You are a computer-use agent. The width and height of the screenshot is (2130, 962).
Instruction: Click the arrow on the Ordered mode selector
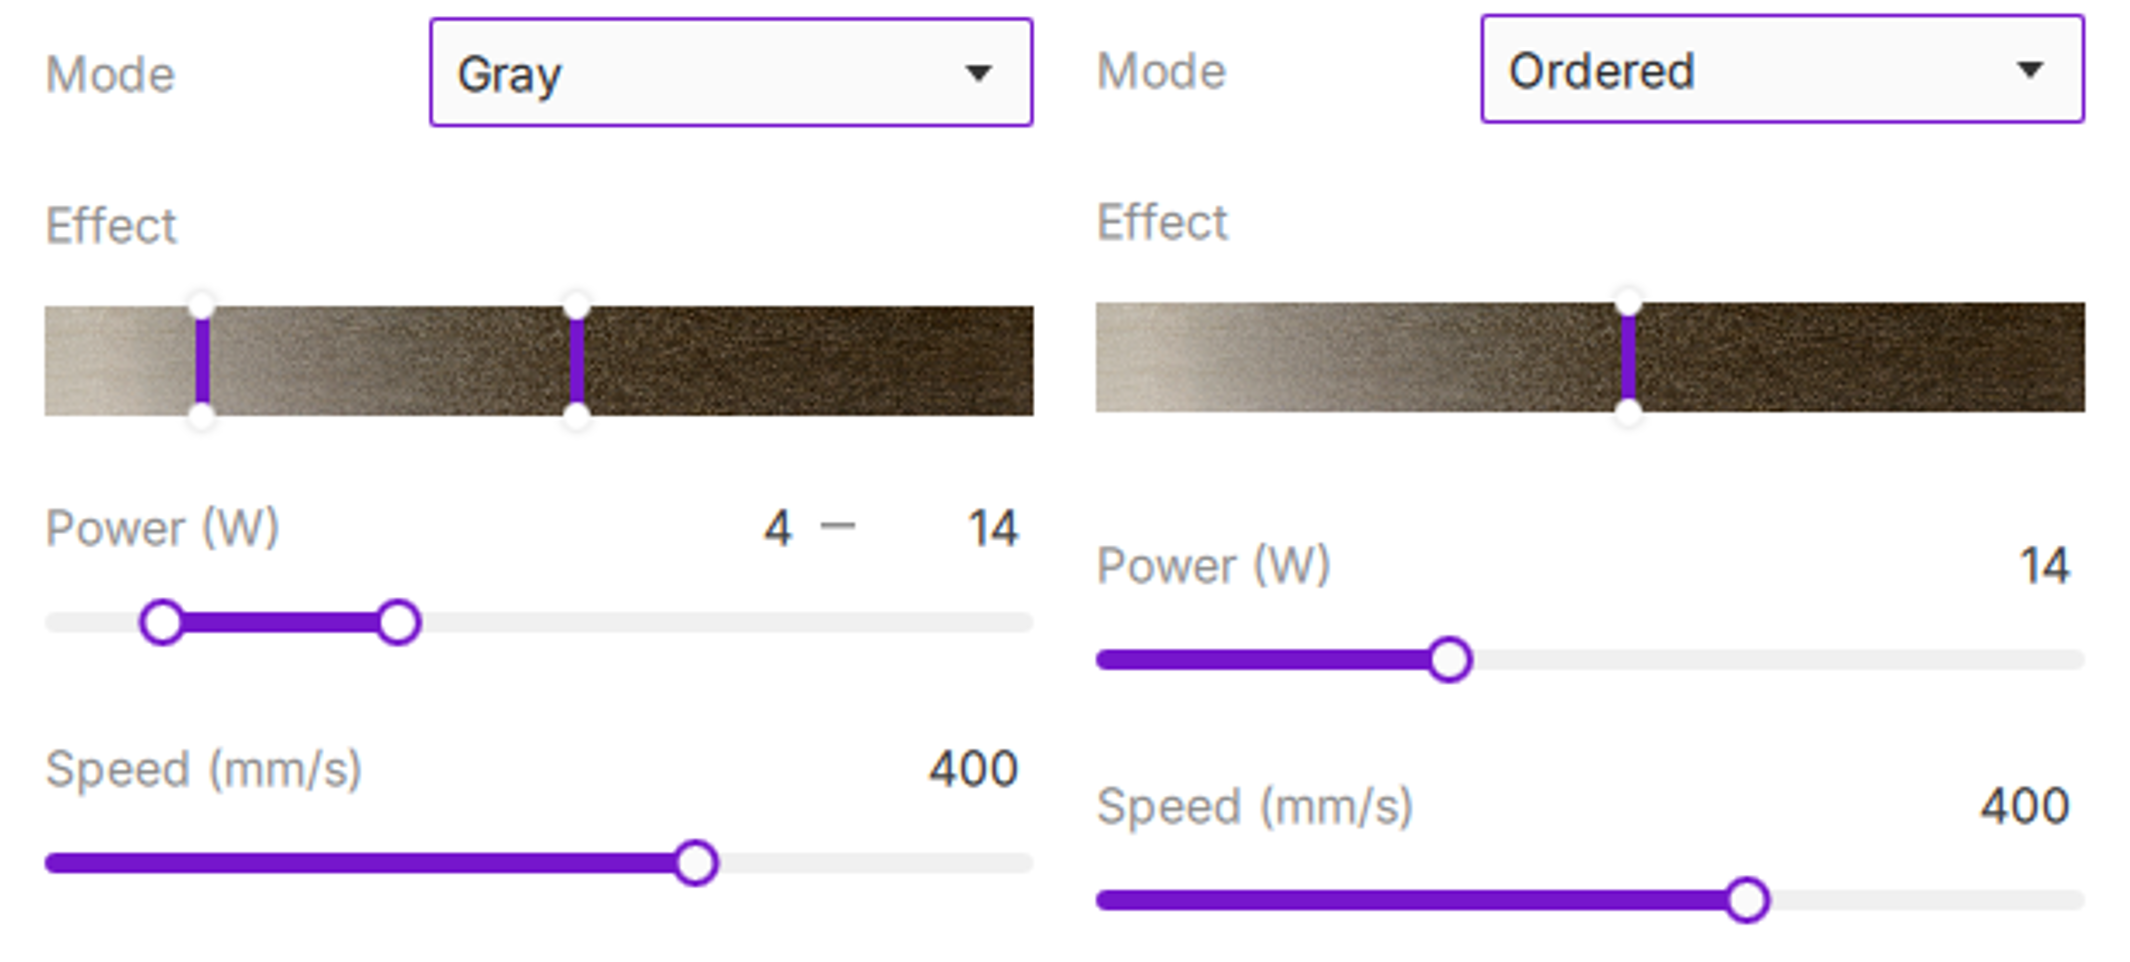click(2029, 70)
